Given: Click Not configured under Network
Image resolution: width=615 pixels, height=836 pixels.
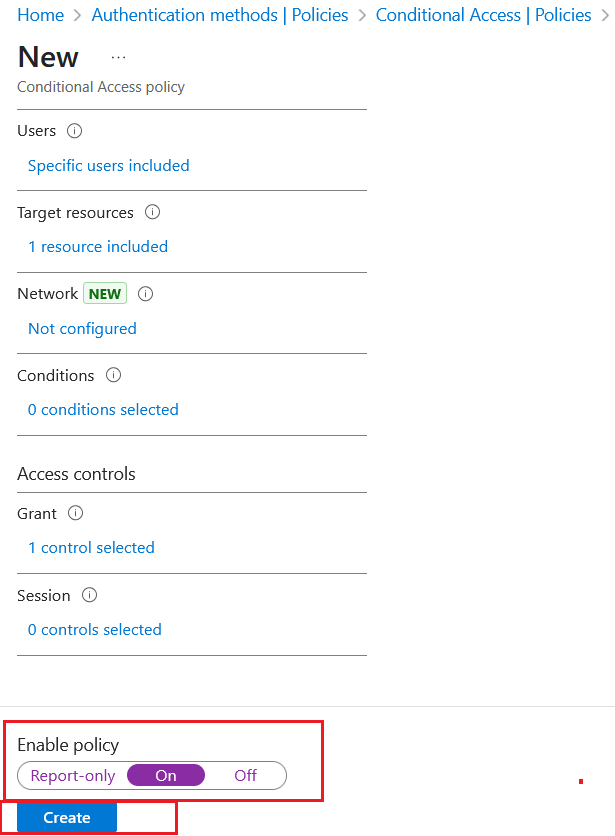Looking at the screenshot, I should pyautogui.click(x=82, y=329).
